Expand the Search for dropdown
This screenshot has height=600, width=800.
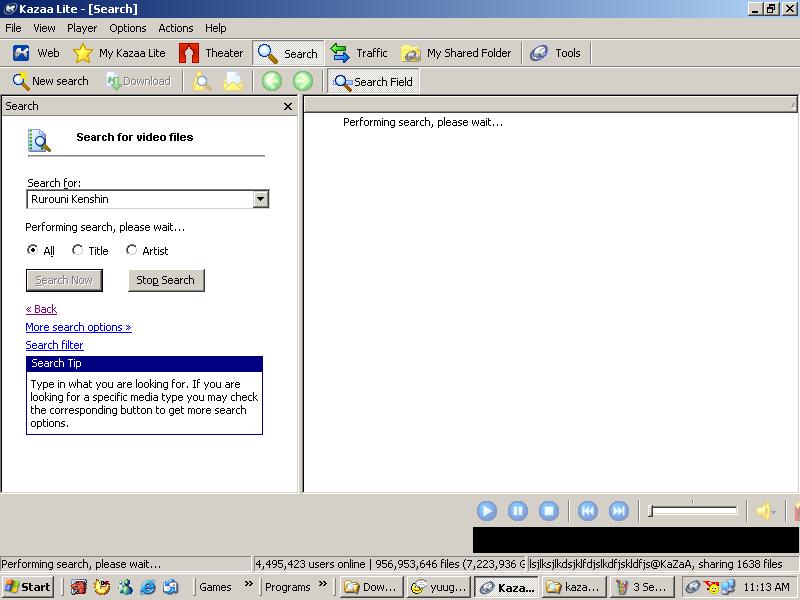[260, 199]
